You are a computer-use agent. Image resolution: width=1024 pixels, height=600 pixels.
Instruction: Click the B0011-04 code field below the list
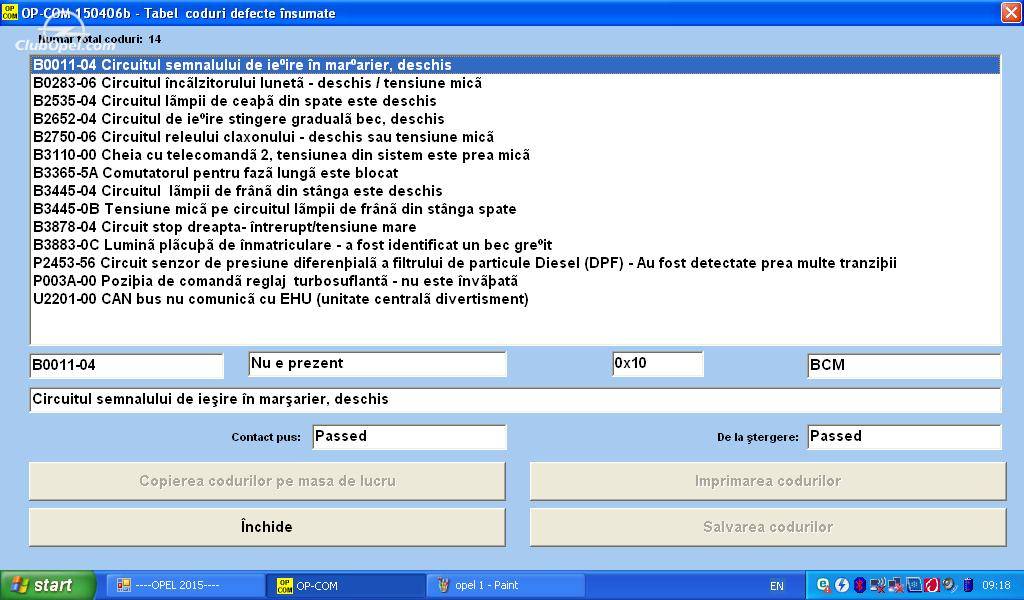point(127,366)
